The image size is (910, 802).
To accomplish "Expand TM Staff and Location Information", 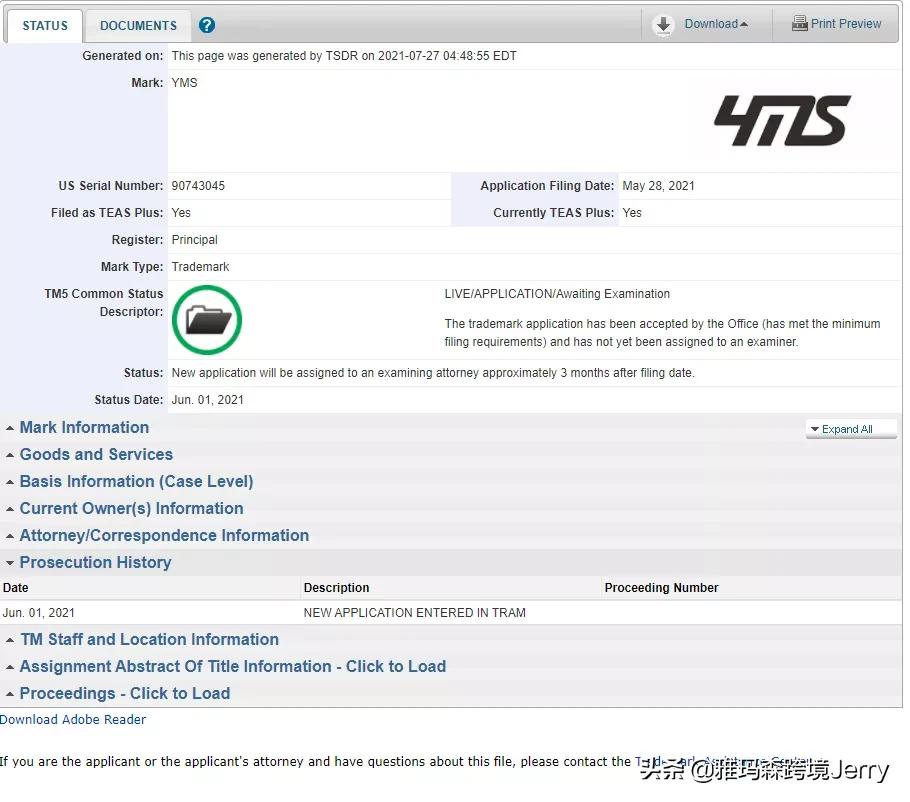I will (x=150, y=640).
